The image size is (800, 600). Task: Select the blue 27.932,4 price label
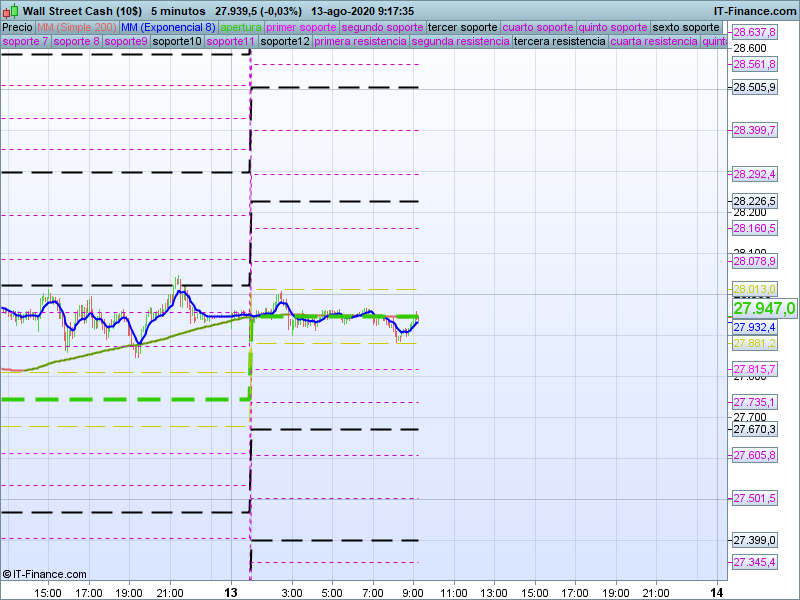754,327
